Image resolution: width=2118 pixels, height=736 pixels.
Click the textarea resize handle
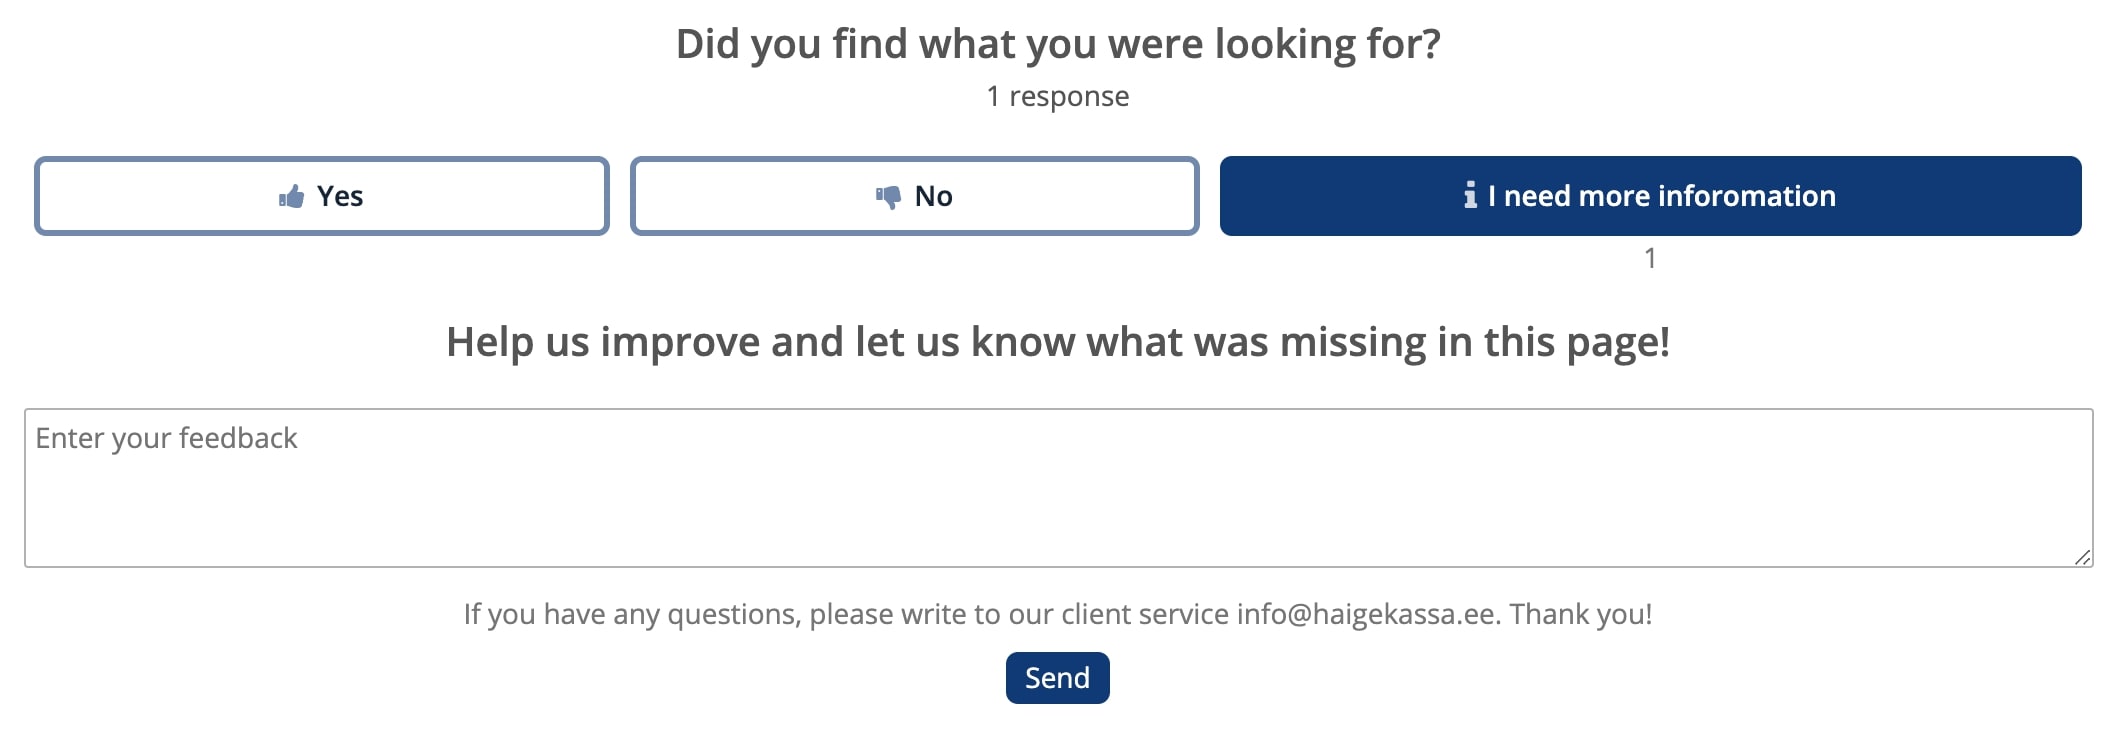(x=2082, y=558)
